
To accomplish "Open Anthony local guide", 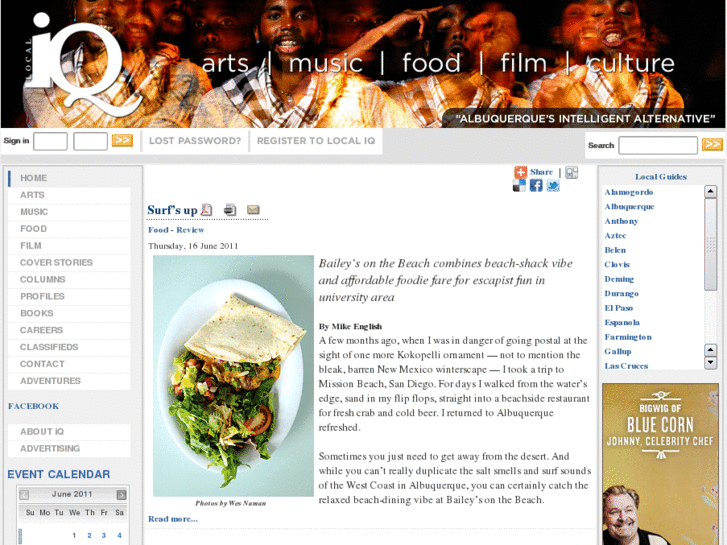I will [x=621, y=221].
